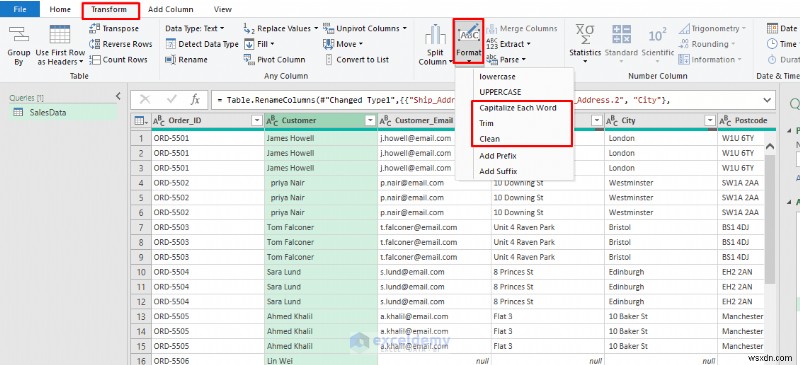Cancel formula edit with X icon
The image size is (800, 365).
[145, 100]
